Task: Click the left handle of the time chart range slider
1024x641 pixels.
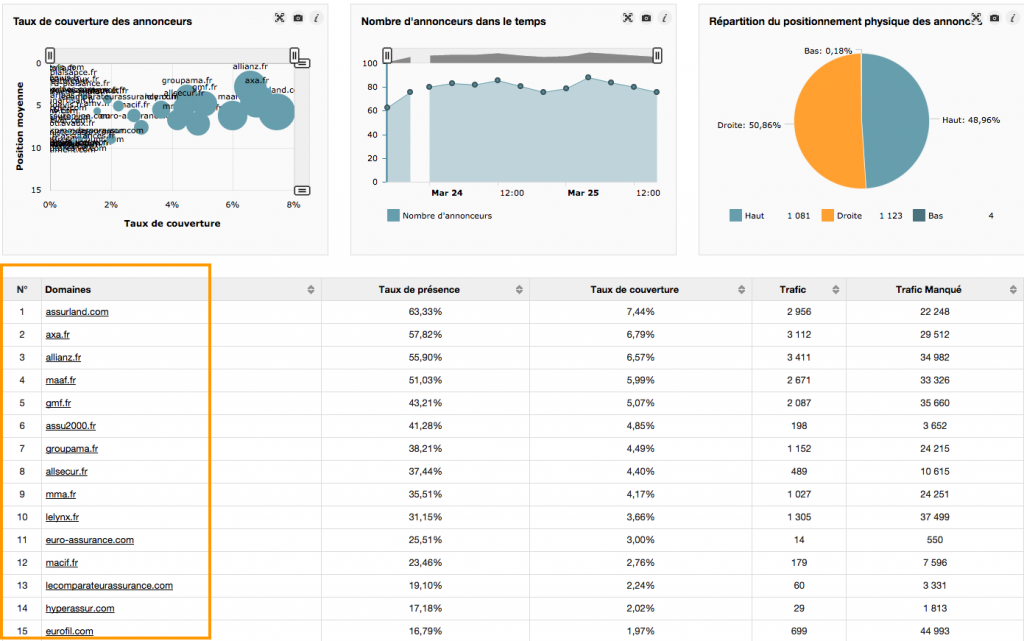Action: [x=387, y=55]
